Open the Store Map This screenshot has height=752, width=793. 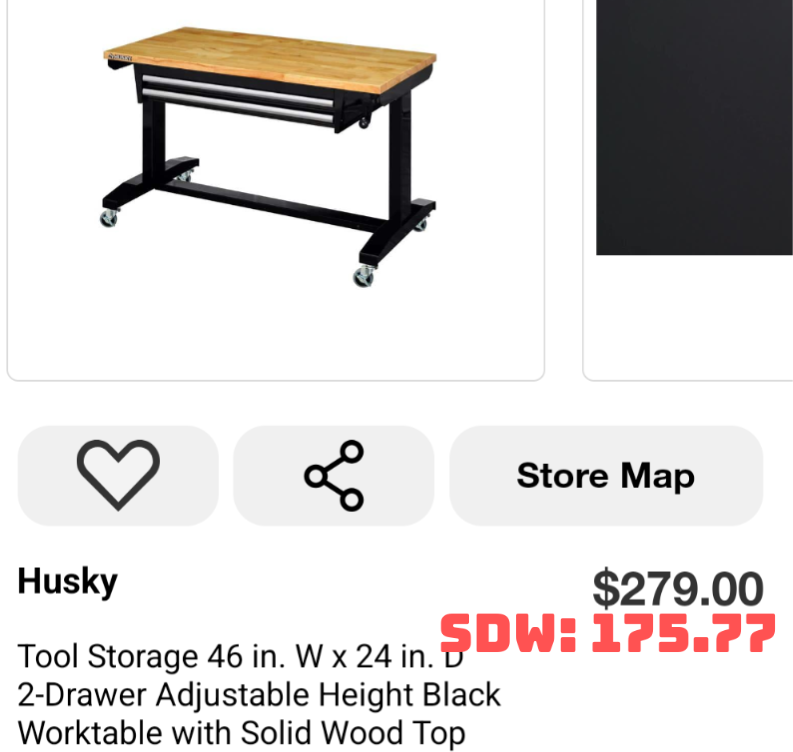tap(606, 475)
